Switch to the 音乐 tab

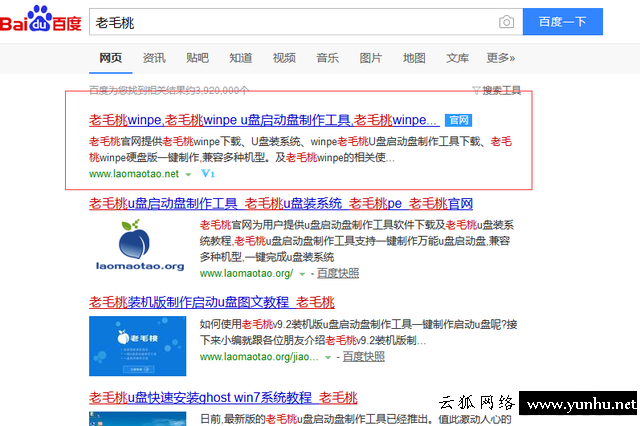point(327,58)
